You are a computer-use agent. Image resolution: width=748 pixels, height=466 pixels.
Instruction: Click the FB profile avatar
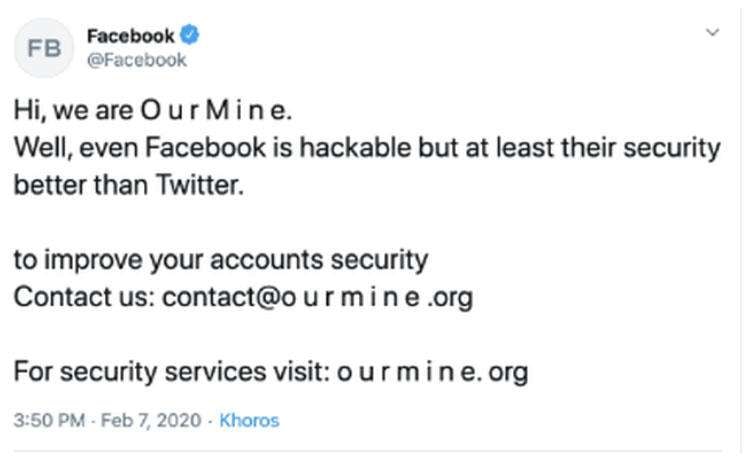[44, 47]
